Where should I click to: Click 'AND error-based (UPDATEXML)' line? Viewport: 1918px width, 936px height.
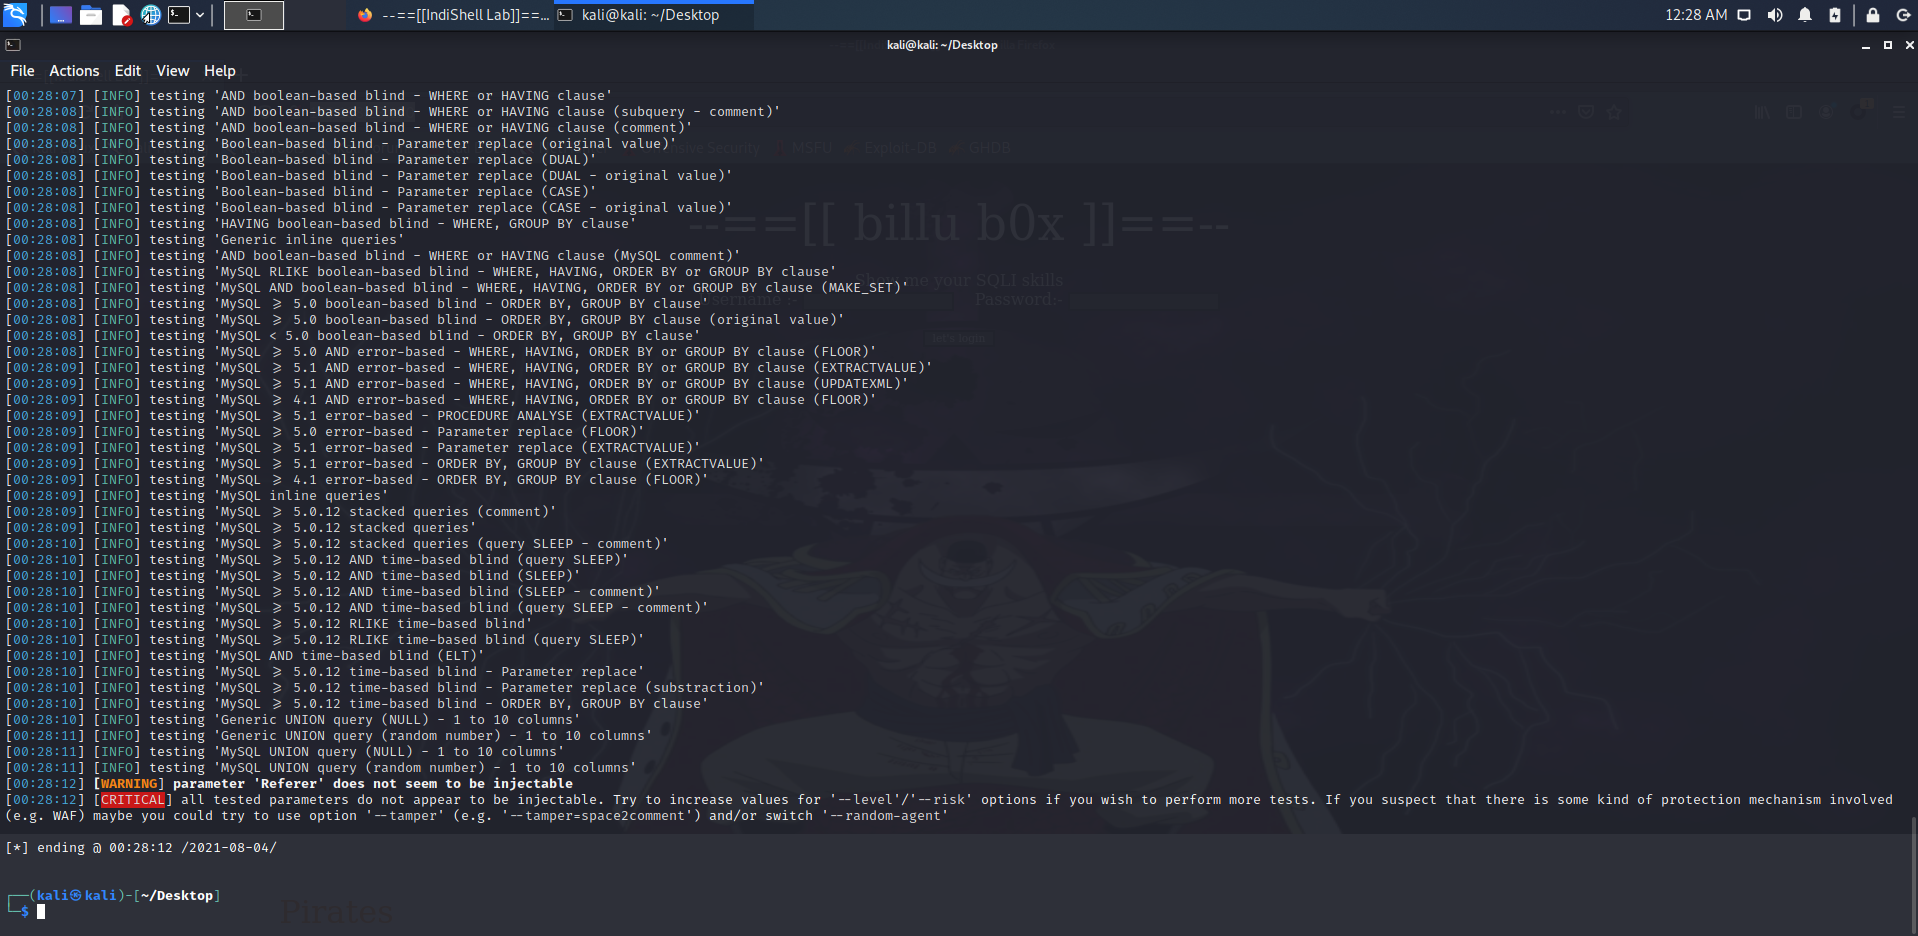coord(457,384)
